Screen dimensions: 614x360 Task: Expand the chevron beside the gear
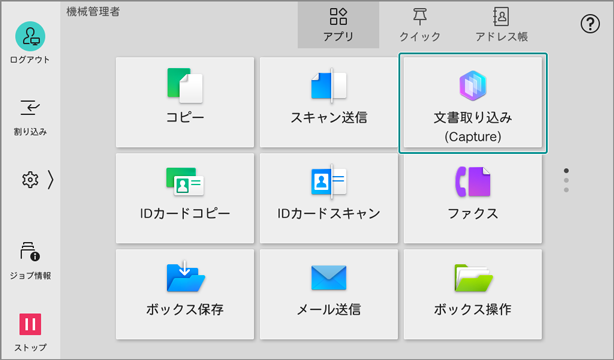(50, 180)
